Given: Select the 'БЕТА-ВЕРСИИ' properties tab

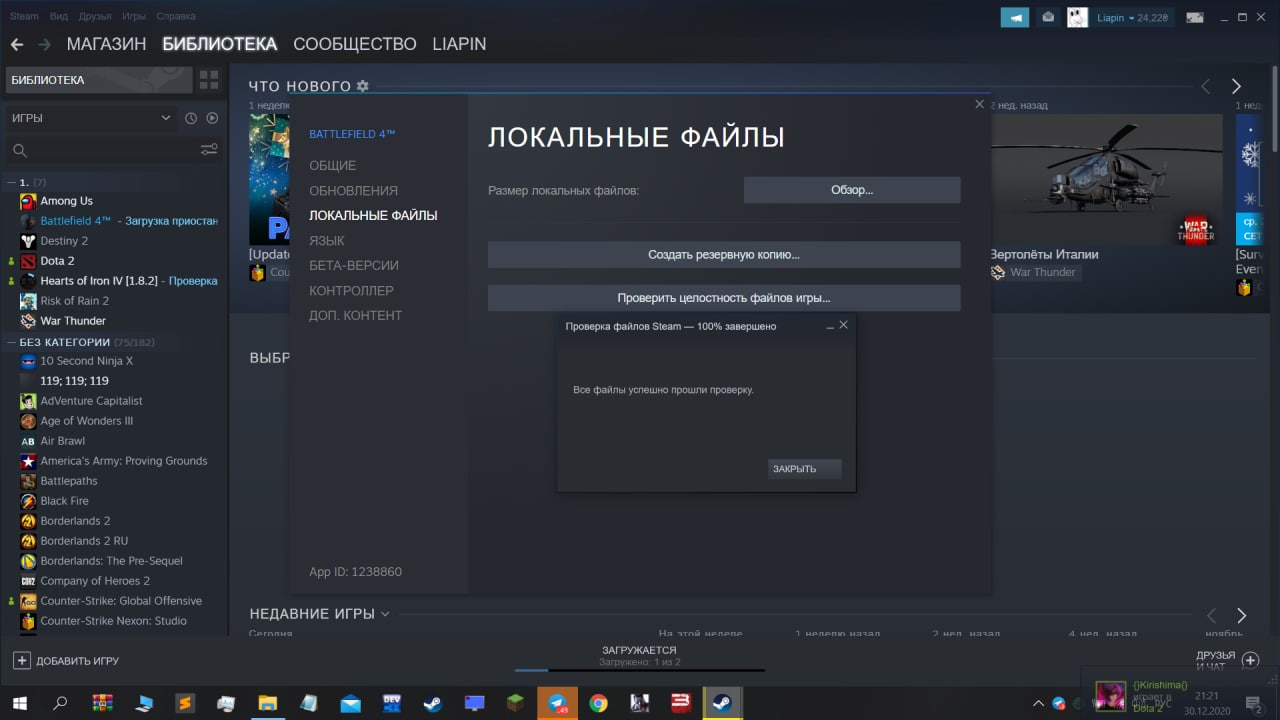Looking at the screenshot, I should coord(354,265).
